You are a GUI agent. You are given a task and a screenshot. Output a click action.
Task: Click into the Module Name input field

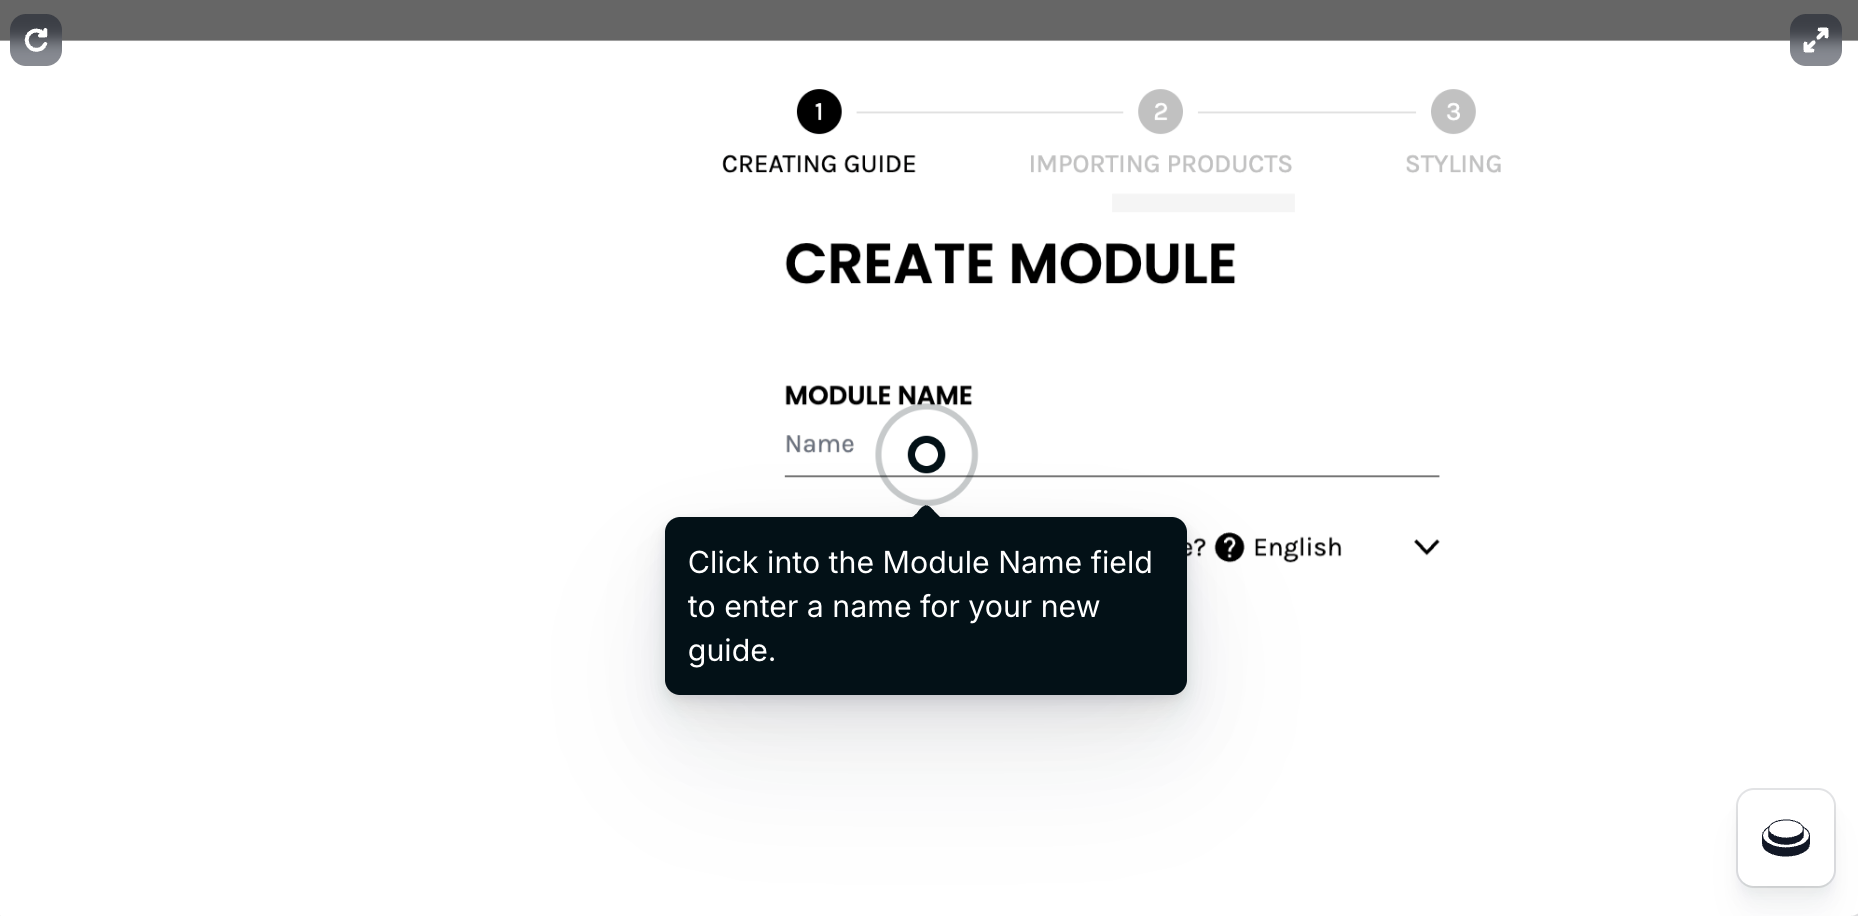click(1111, 445)
